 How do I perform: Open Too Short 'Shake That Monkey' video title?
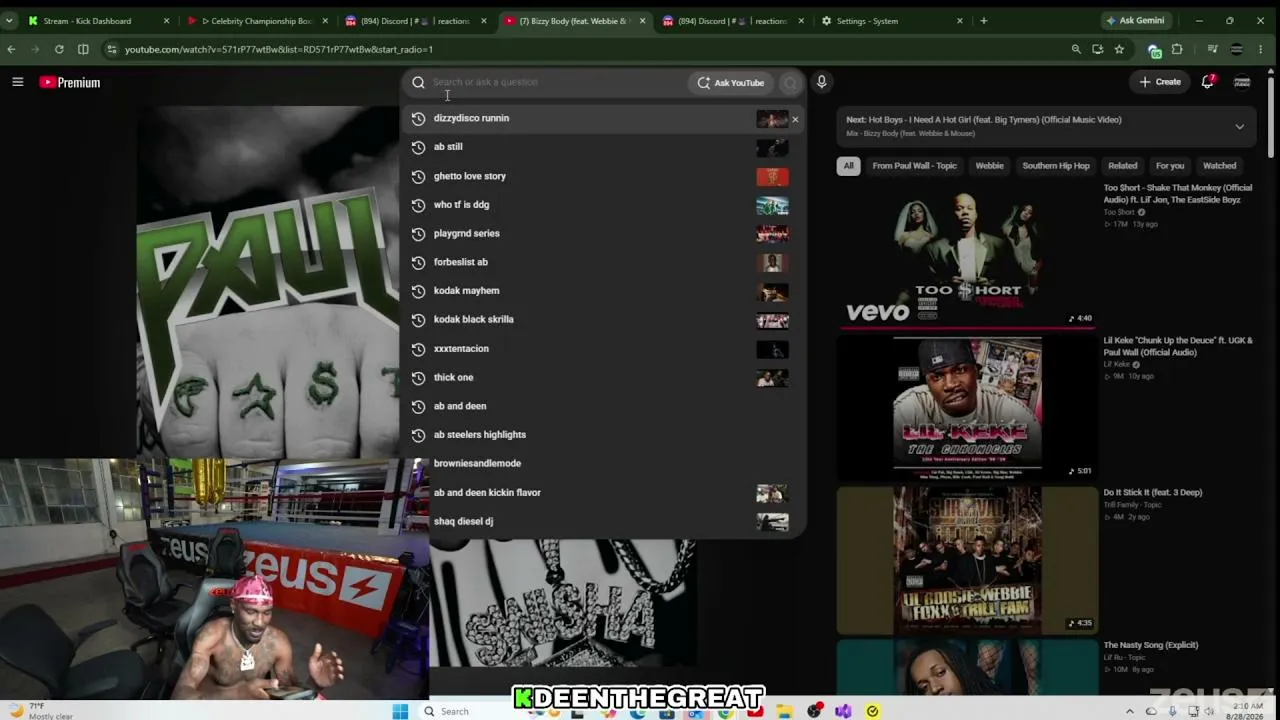coord(1177,193)
